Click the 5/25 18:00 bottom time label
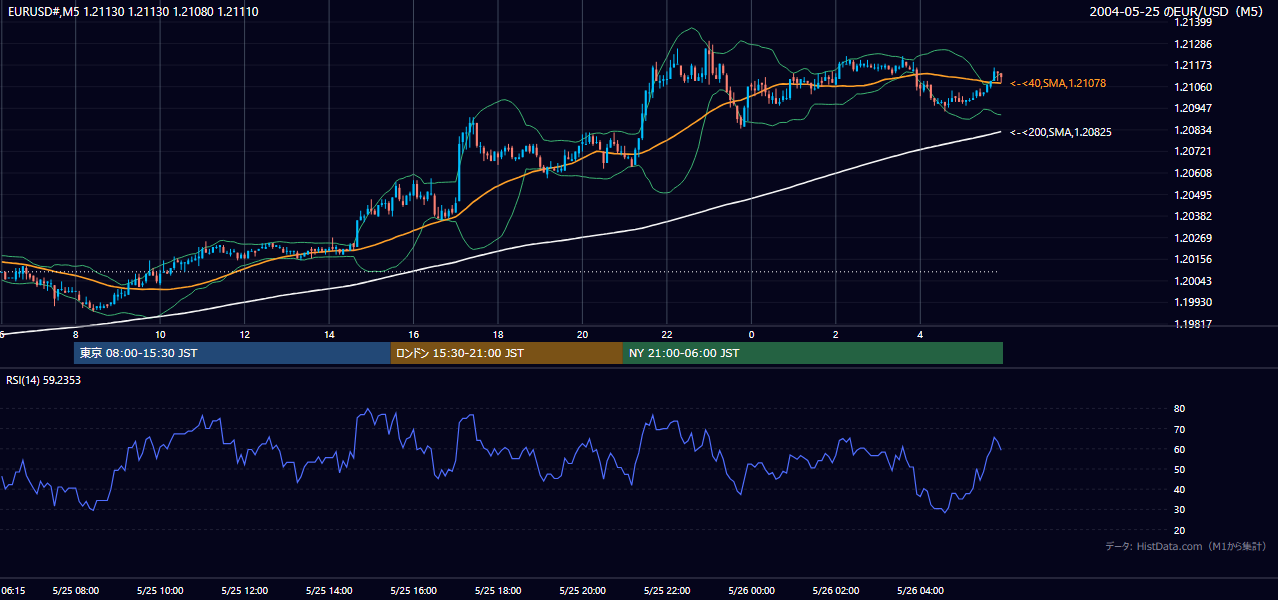Screen dimensions: 1278x600 click(498, 591)
